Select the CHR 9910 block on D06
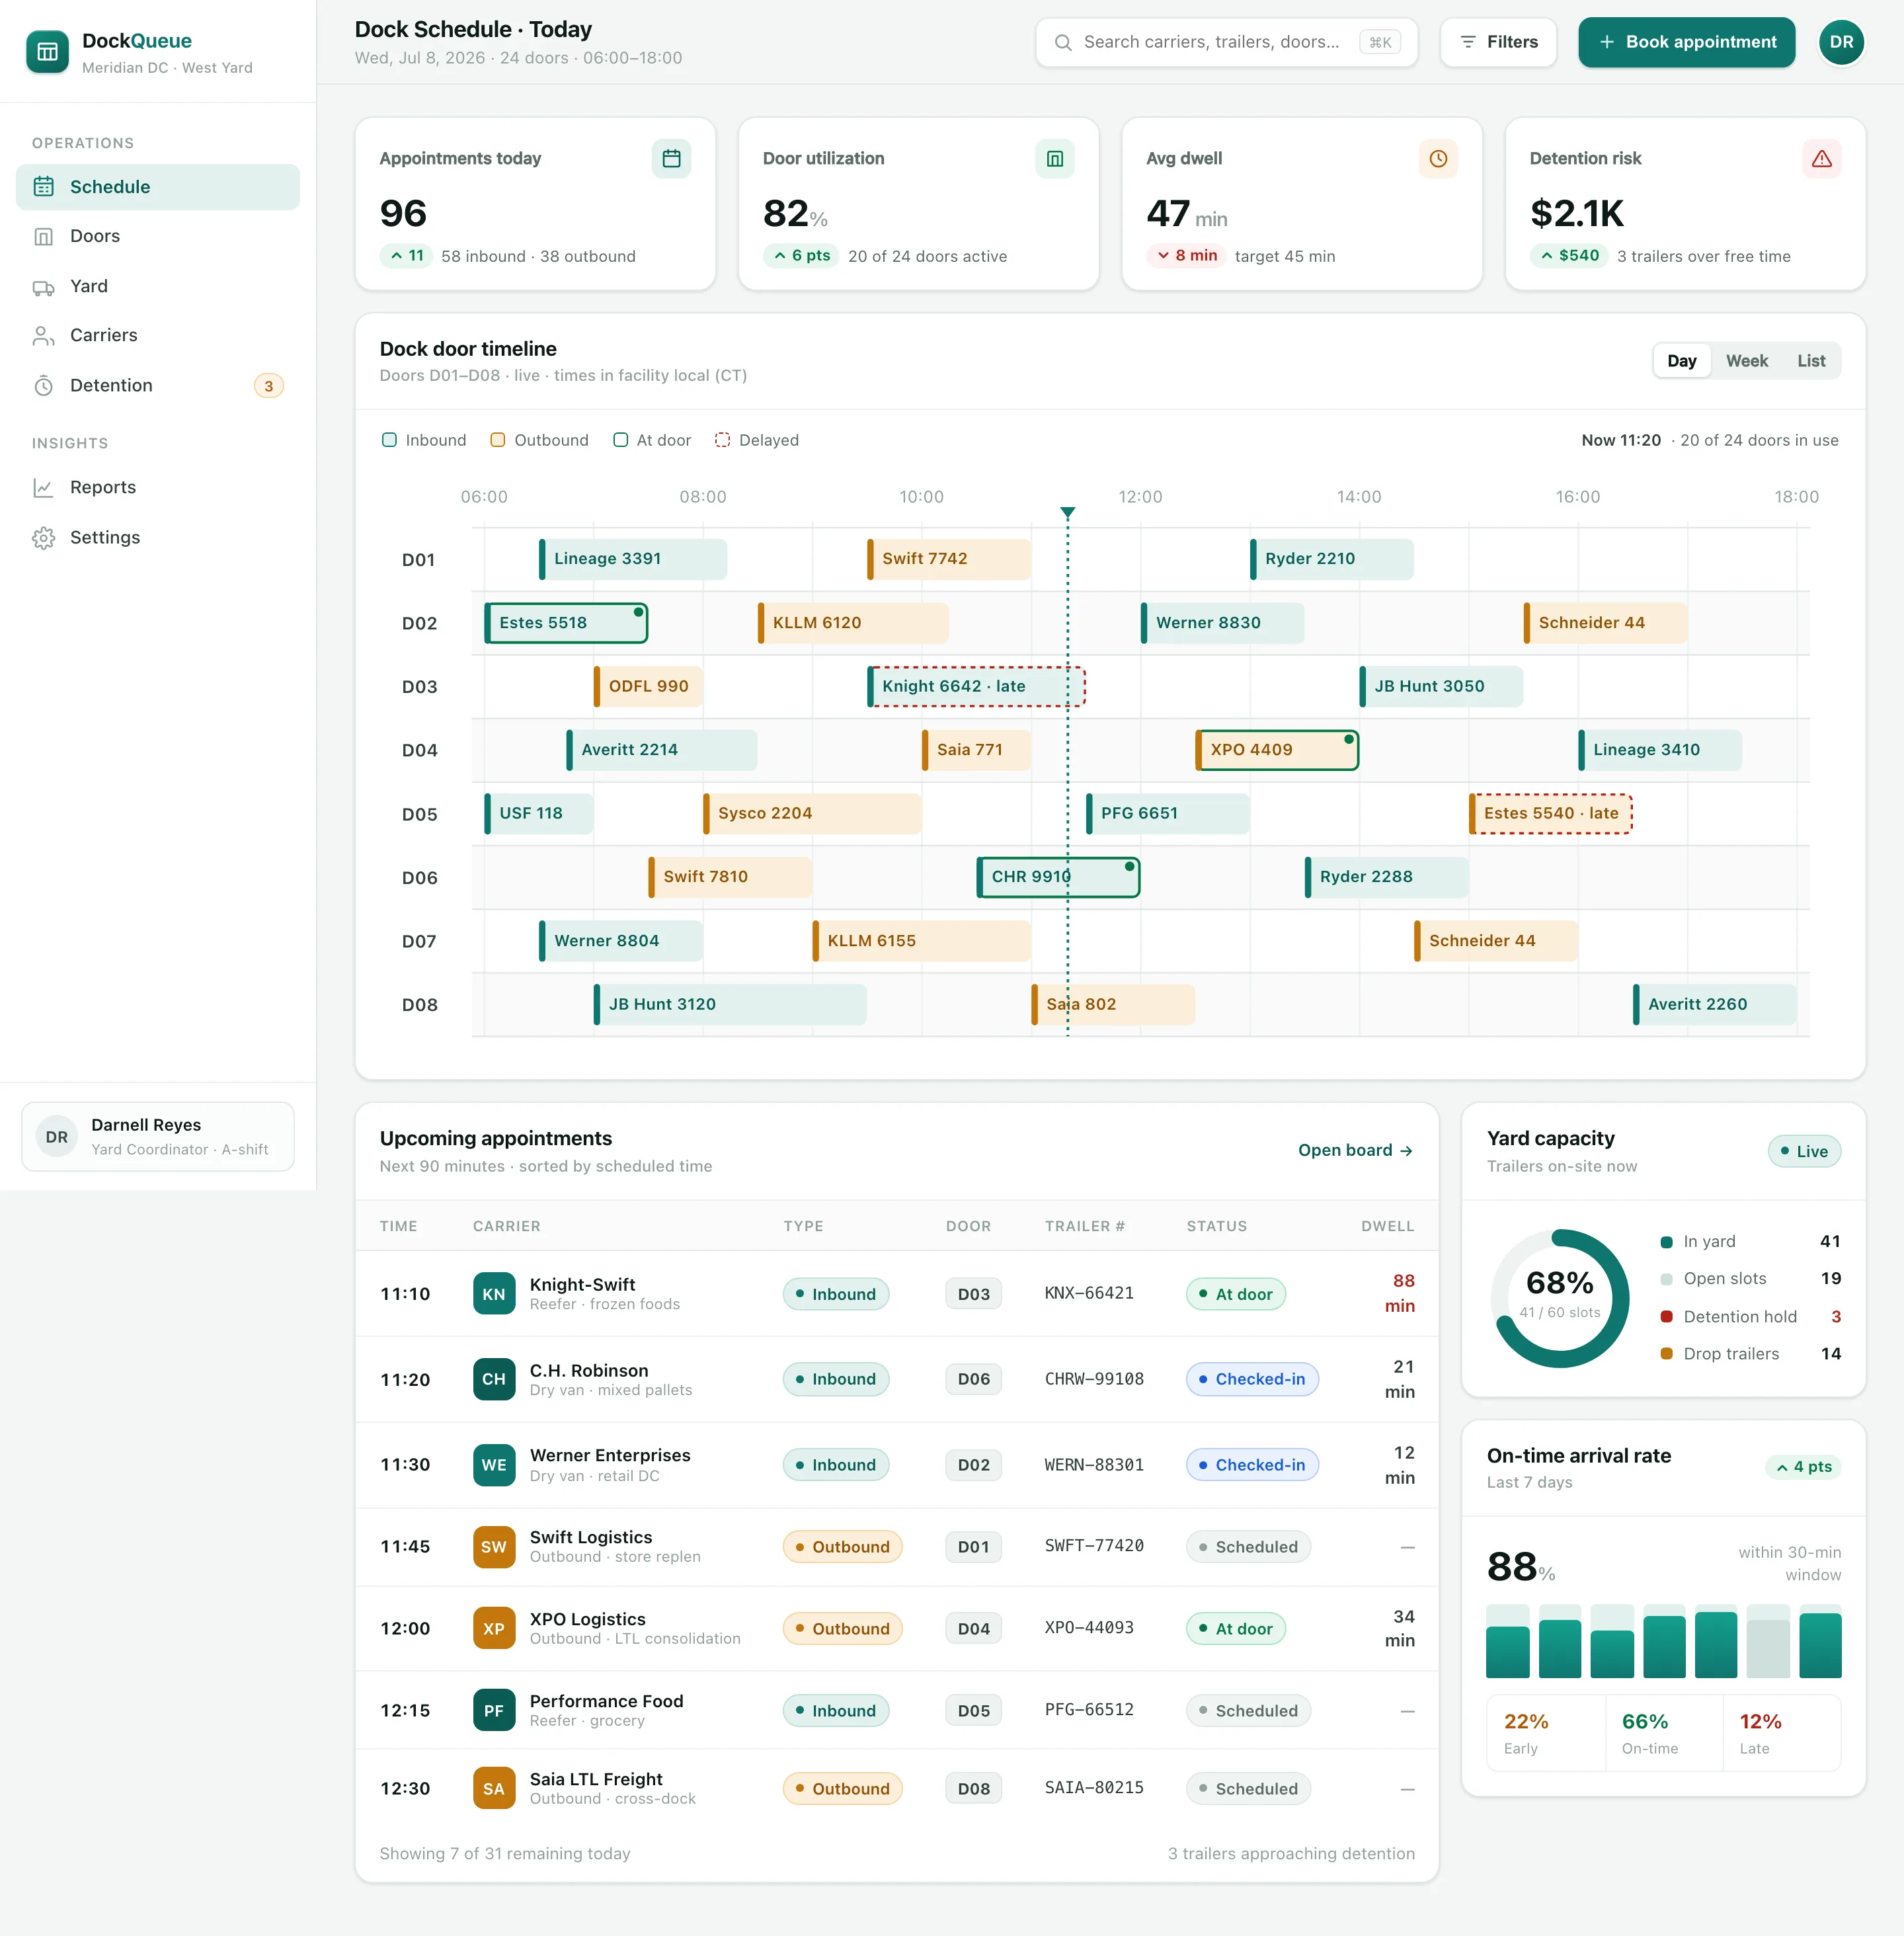This screenshot has height=1936, width=1904. coord(1058,877)
